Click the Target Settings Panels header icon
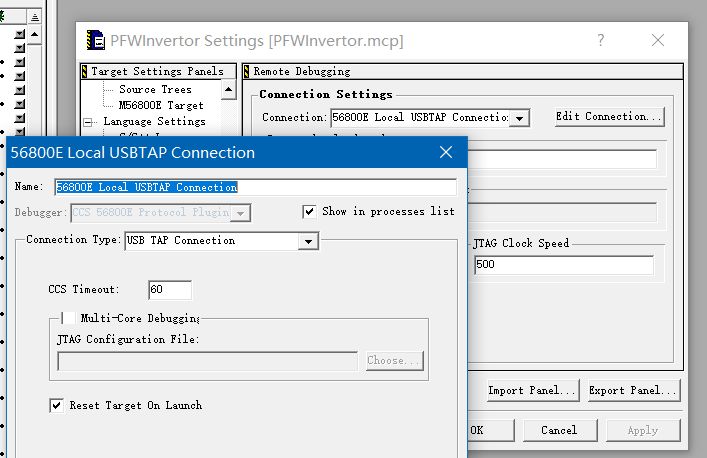The image size is (707, 458). [x=84, y=72]
